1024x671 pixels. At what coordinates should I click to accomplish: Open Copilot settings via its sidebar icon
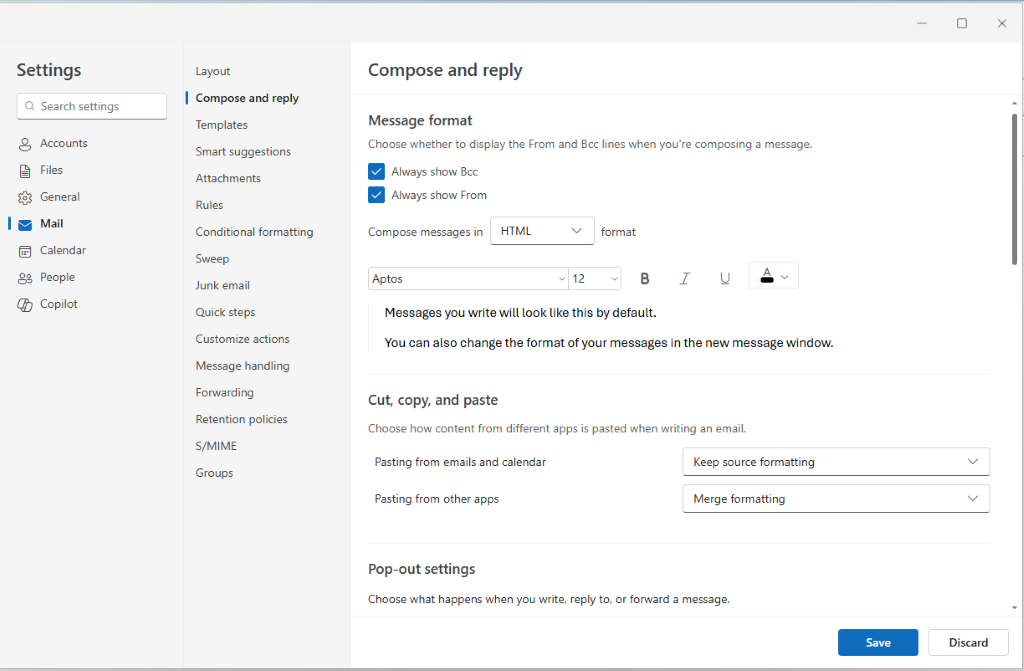[24, 304]
